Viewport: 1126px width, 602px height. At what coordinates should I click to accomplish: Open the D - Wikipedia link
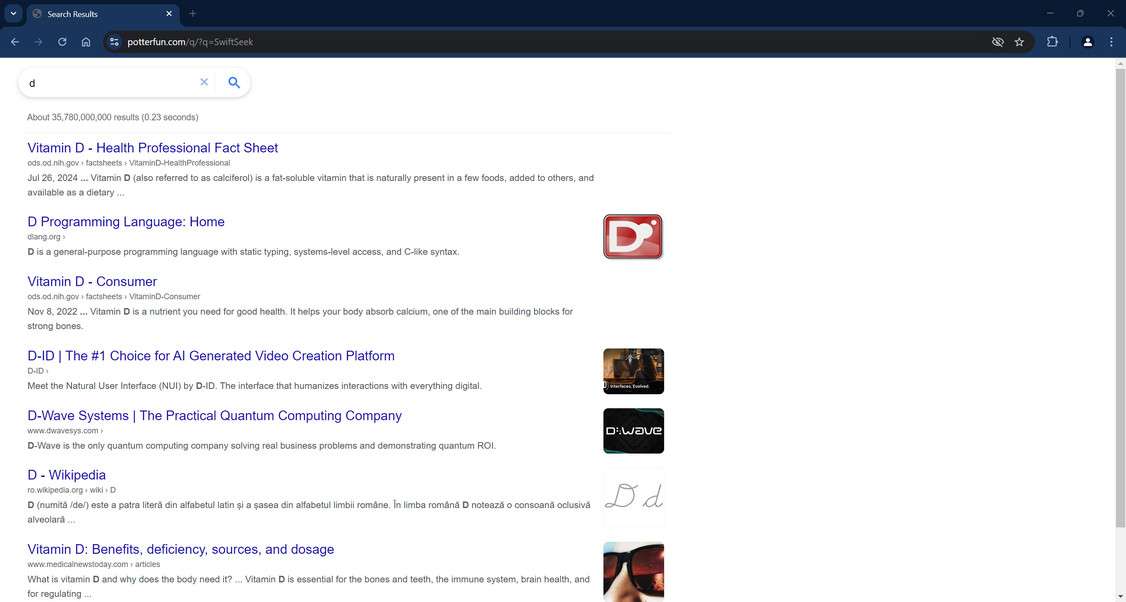pos(66,475)
